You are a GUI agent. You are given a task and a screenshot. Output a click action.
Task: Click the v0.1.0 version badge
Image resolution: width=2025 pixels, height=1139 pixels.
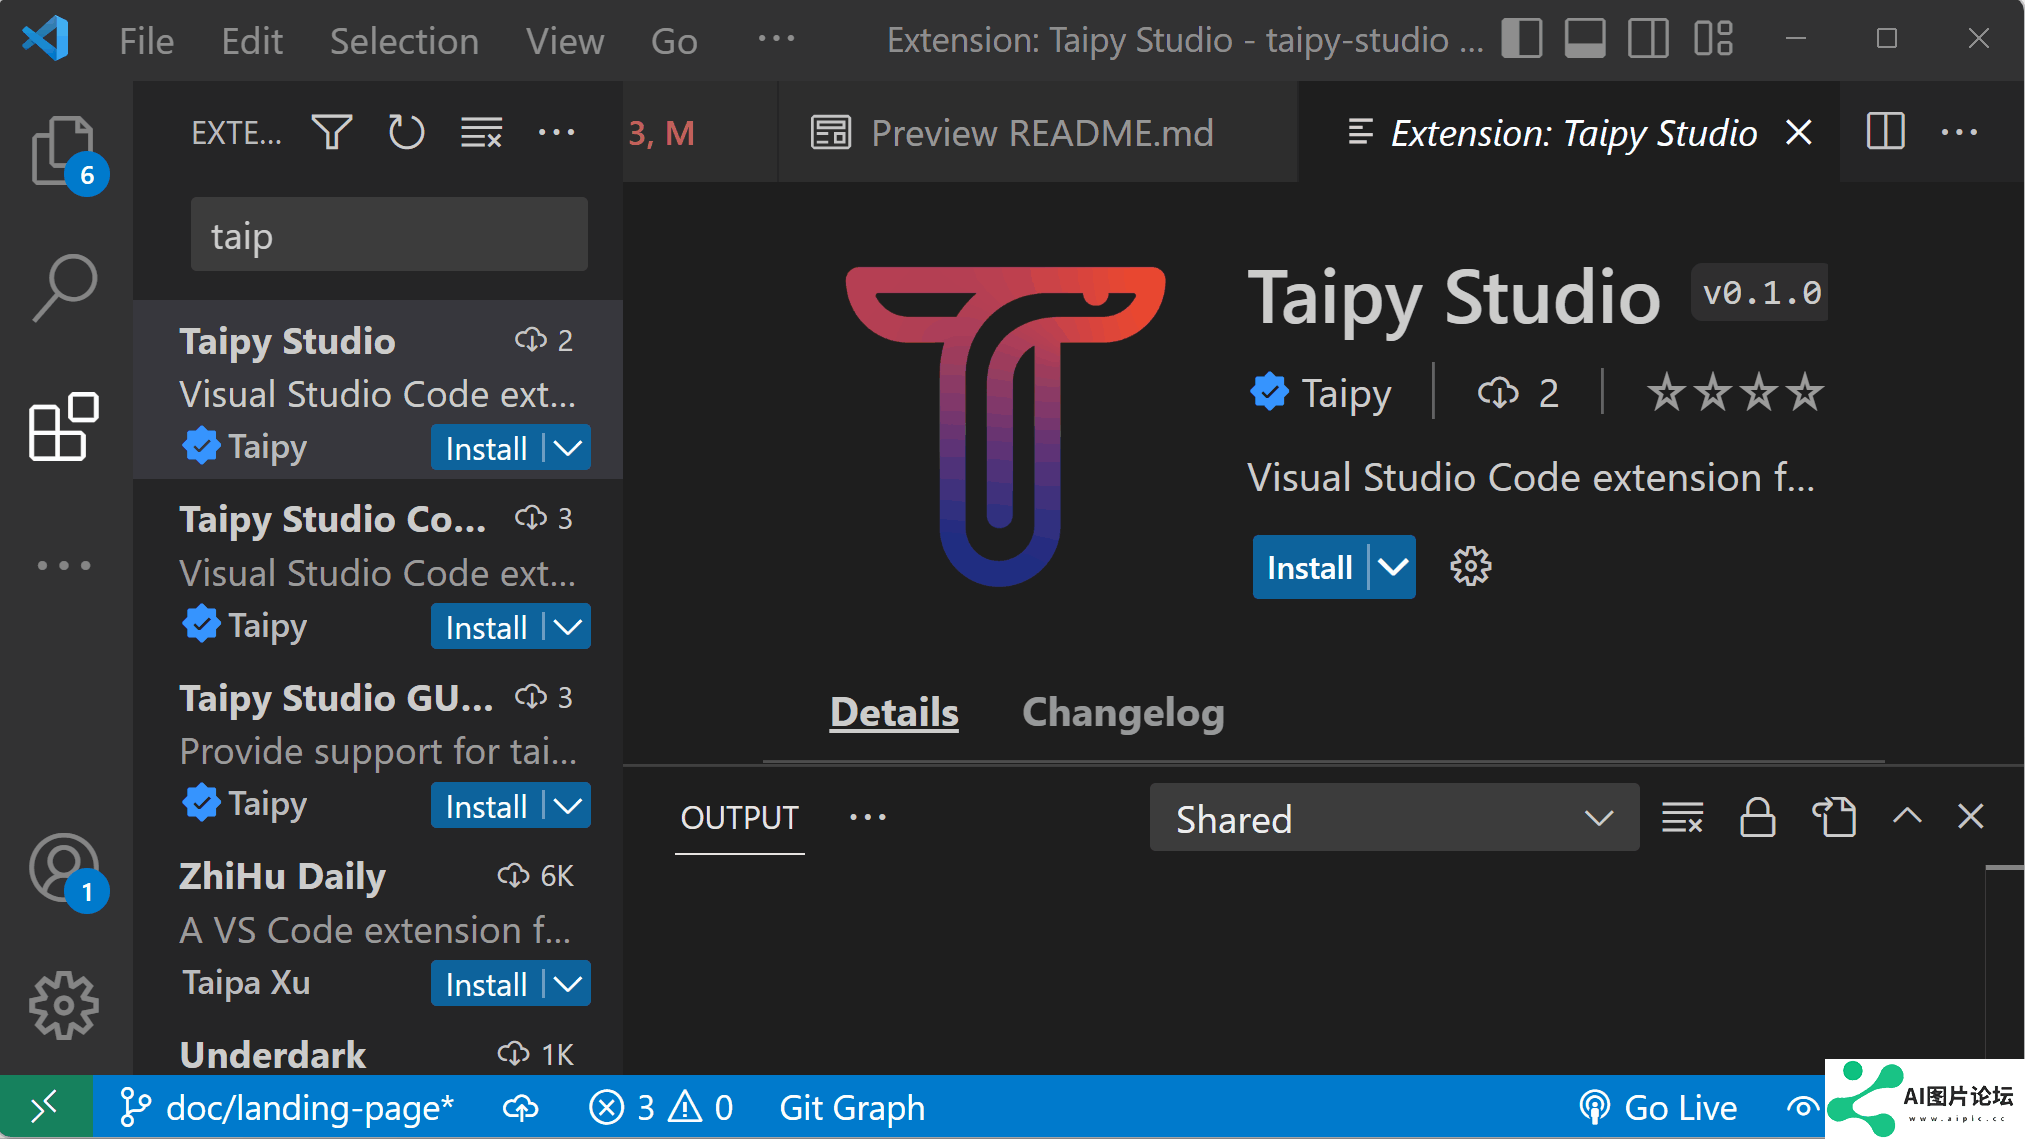[1760, 293]
